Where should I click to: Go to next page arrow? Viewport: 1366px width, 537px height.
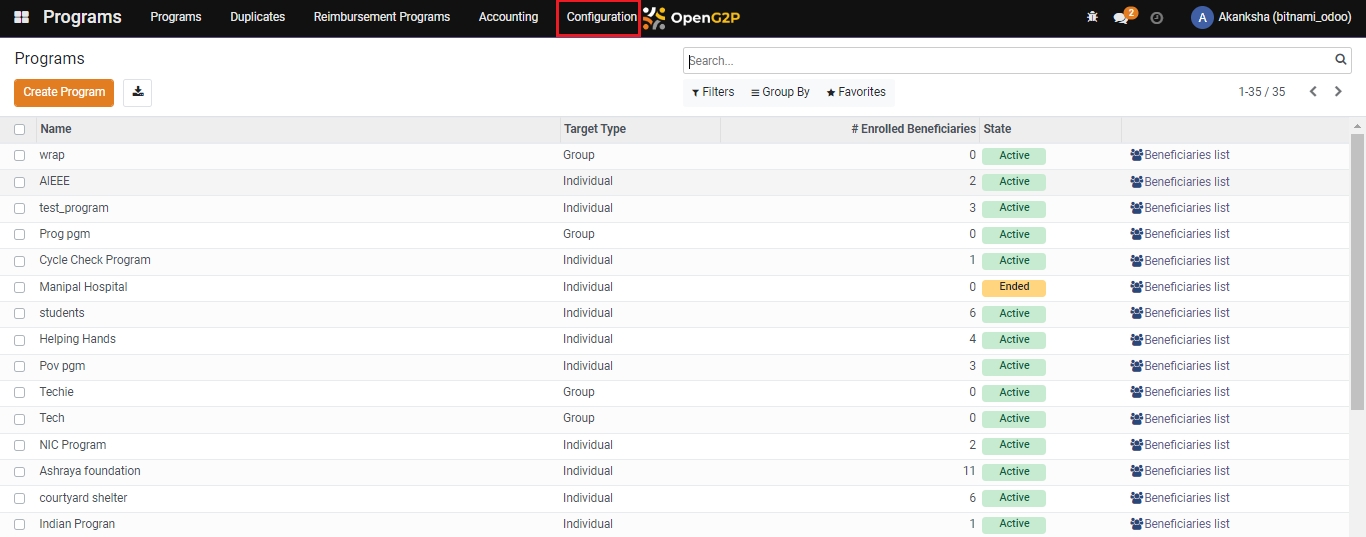coord(1338,92)
